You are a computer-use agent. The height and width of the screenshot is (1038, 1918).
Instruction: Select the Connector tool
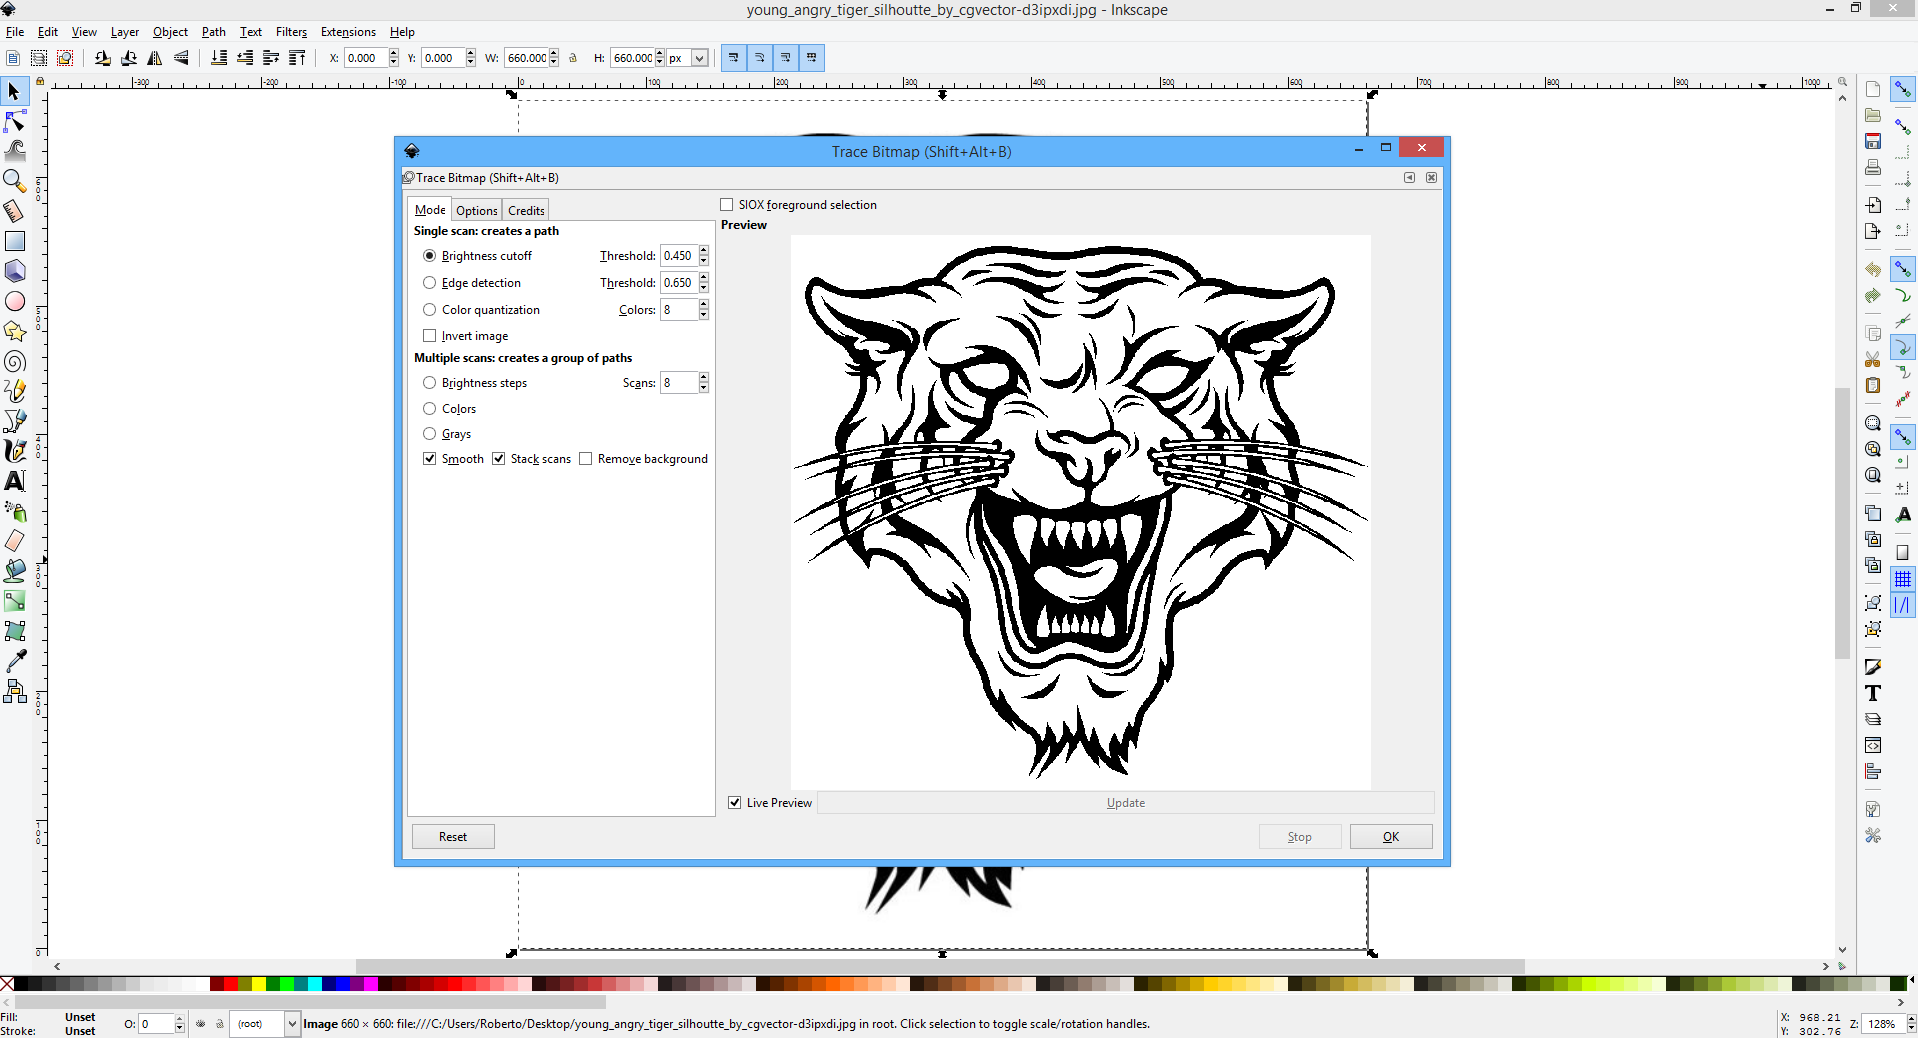point(14,691)
